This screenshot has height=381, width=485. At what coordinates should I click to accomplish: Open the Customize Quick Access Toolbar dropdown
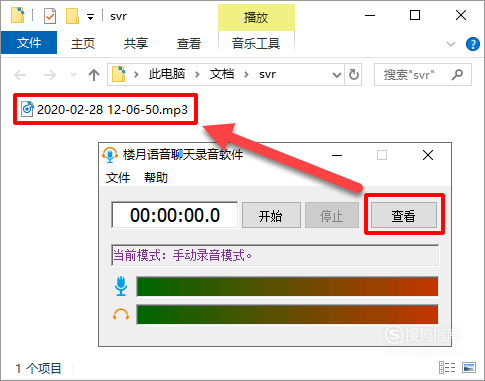pyautogui.click(x=90, y=16)
